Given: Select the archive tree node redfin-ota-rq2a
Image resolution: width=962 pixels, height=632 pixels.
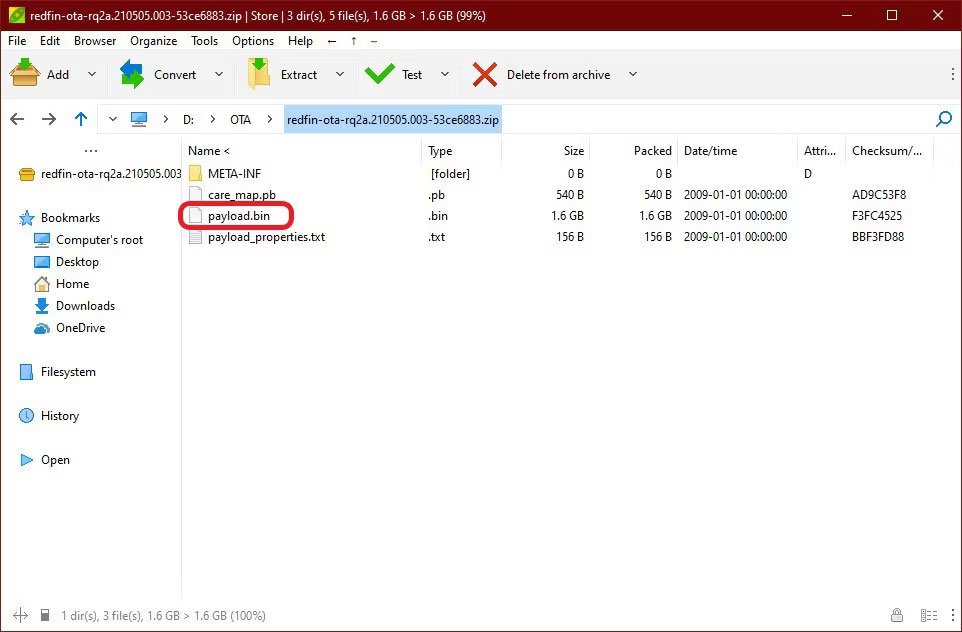Looking at the screenshot, I should [x=100, y=174].
